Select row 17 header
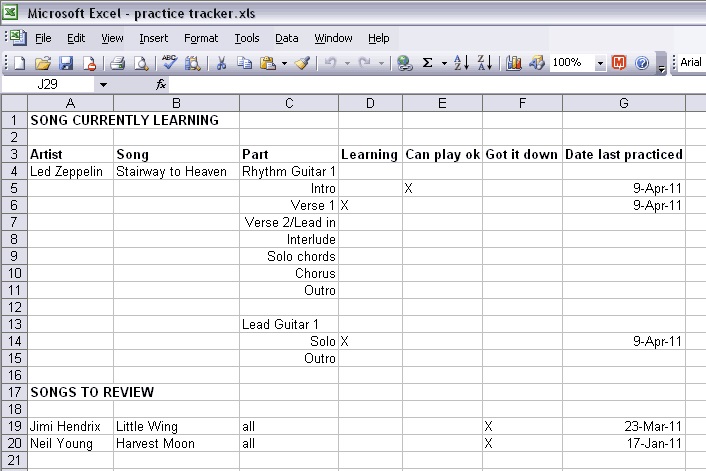The image size is (706, 471). (x=14, y=392)
